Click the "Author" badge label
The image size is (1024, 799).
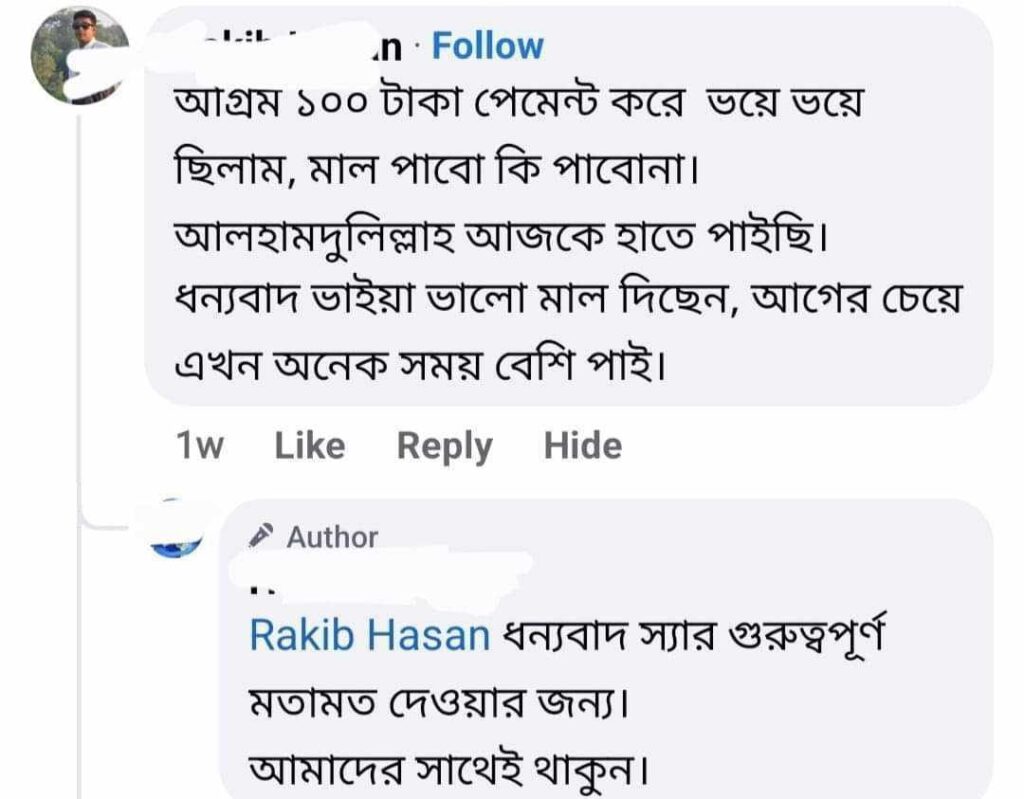point(332,537)
